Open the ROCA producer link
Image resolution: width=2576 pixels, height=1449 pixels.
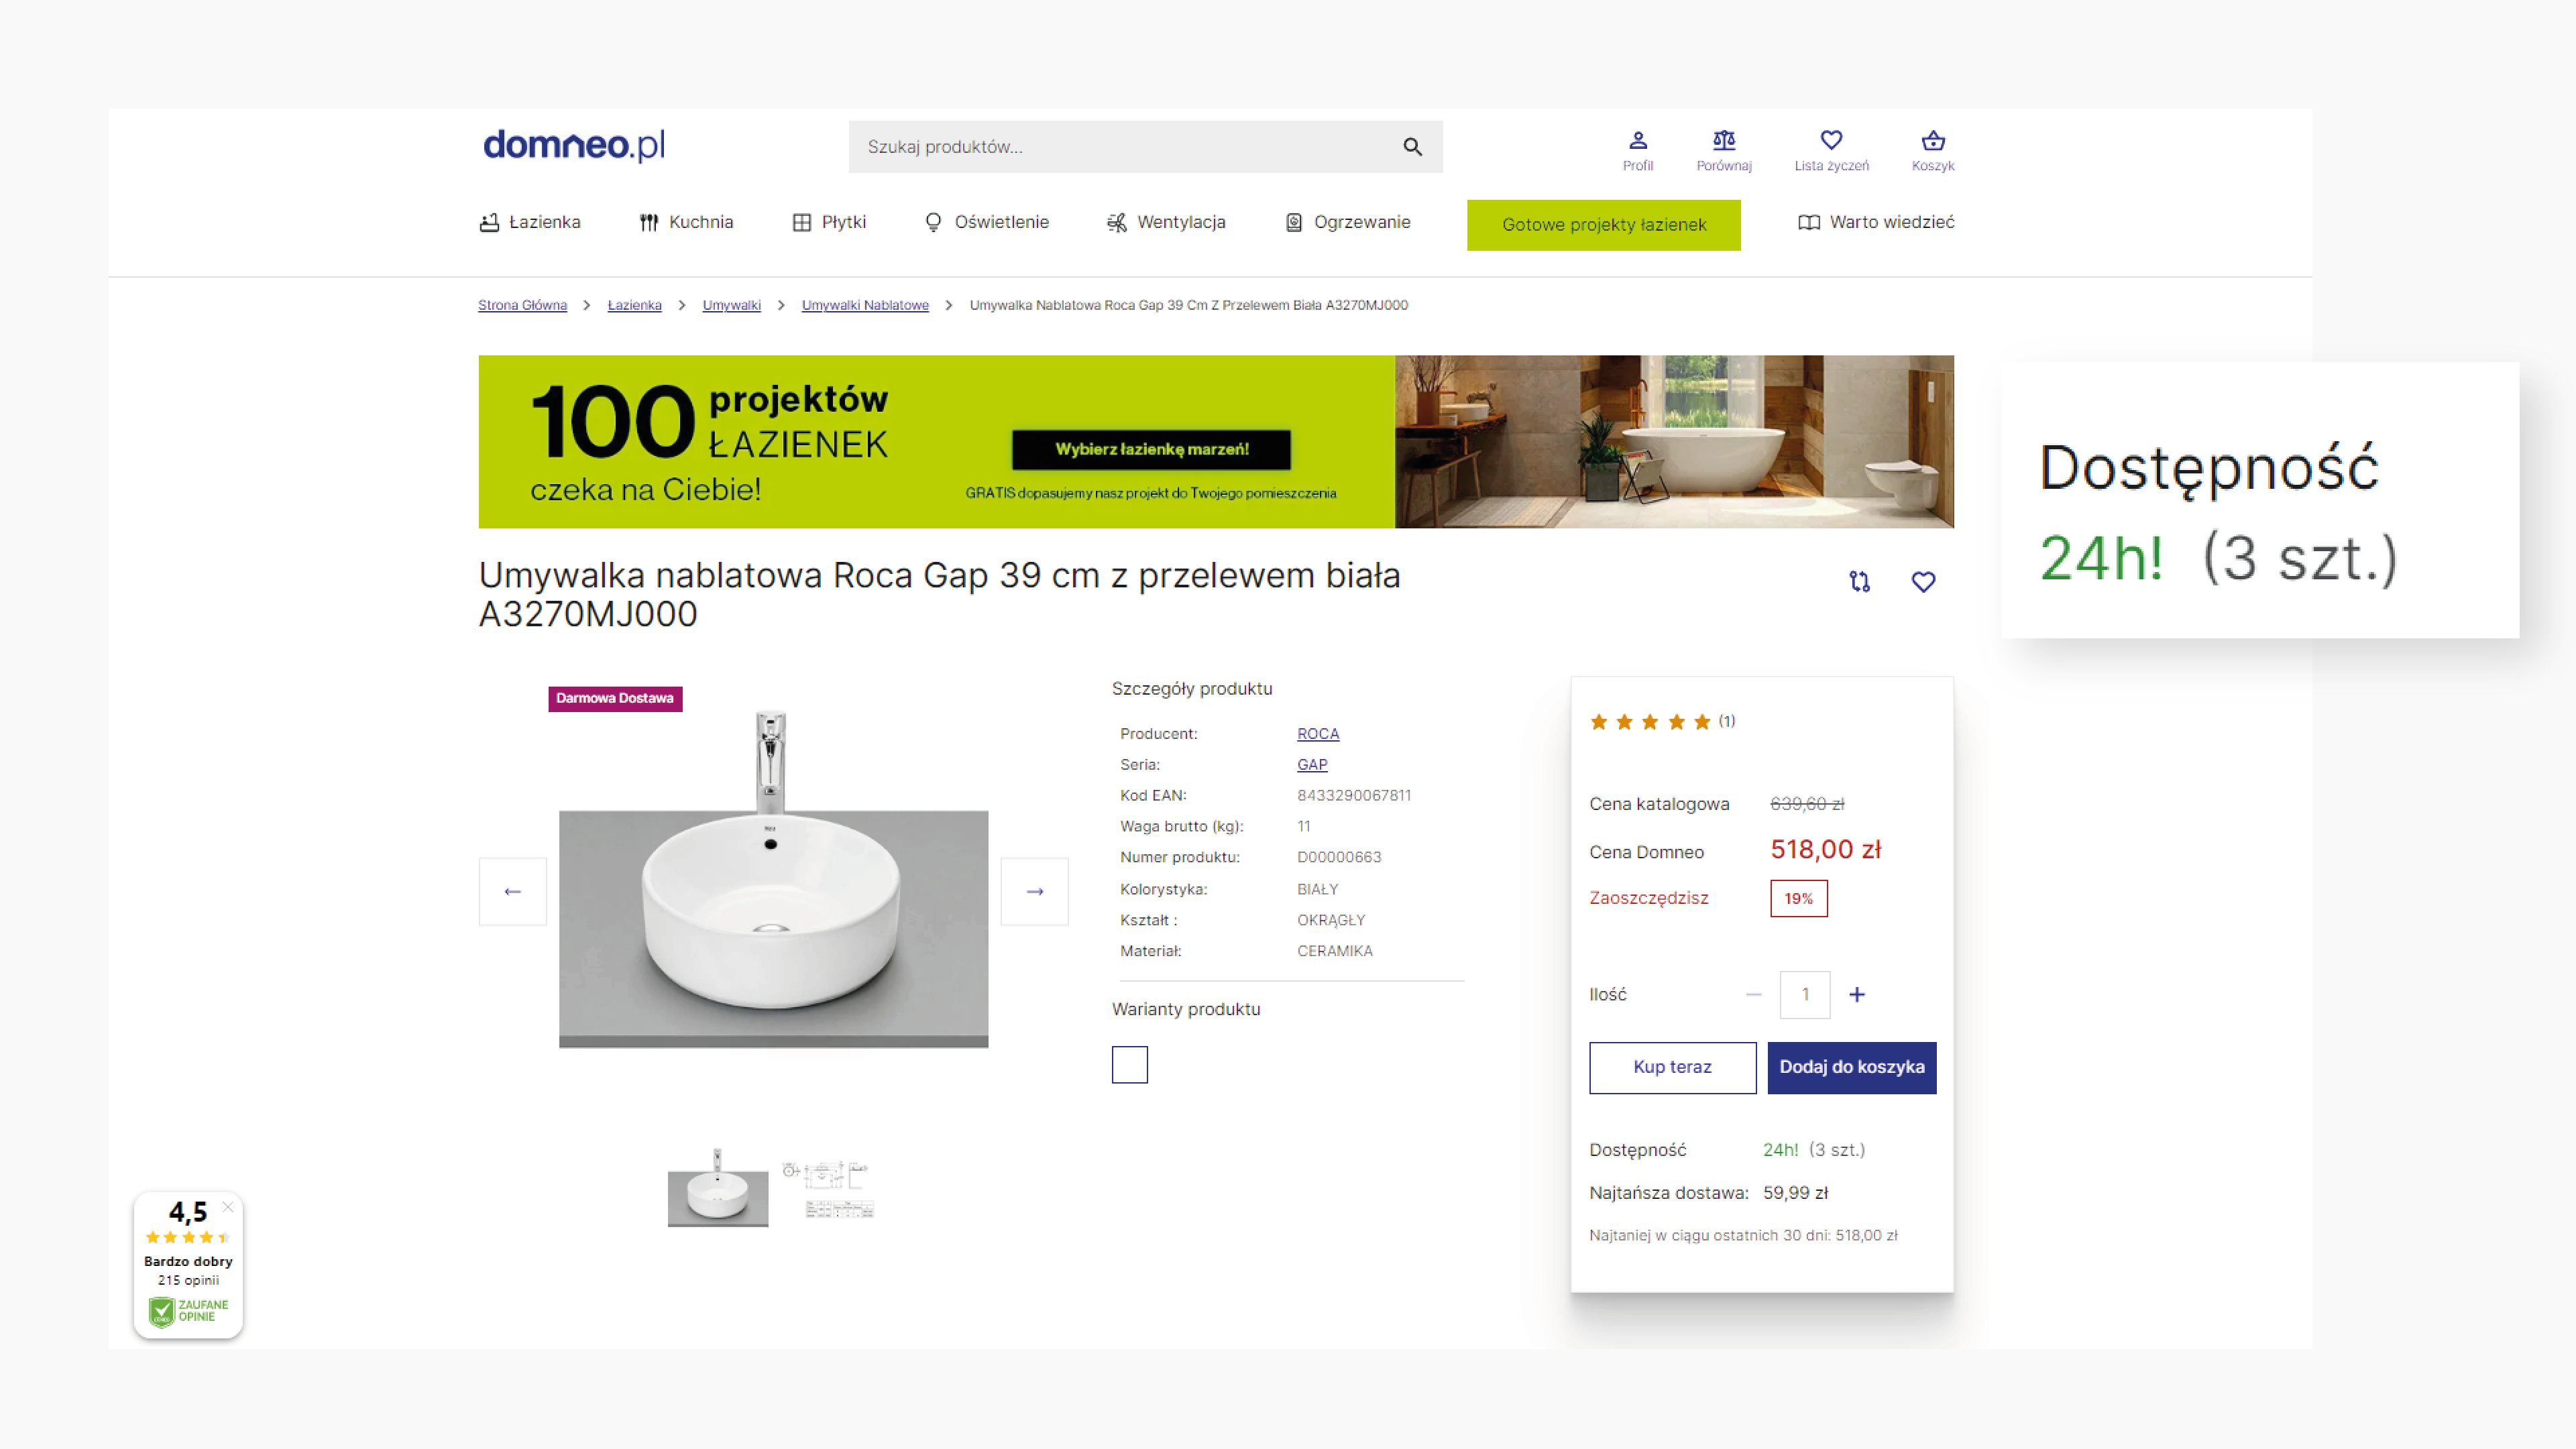[1317, 734]
